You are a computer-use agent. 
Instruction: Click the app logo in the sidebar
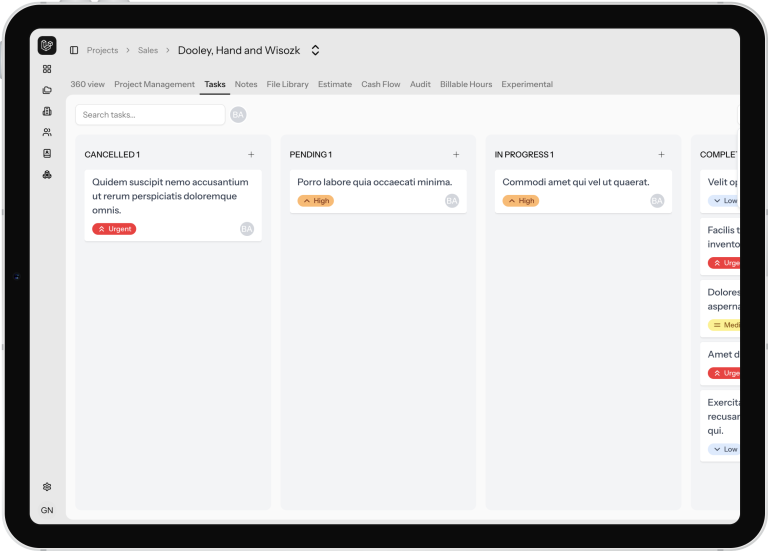click(47, 46)
